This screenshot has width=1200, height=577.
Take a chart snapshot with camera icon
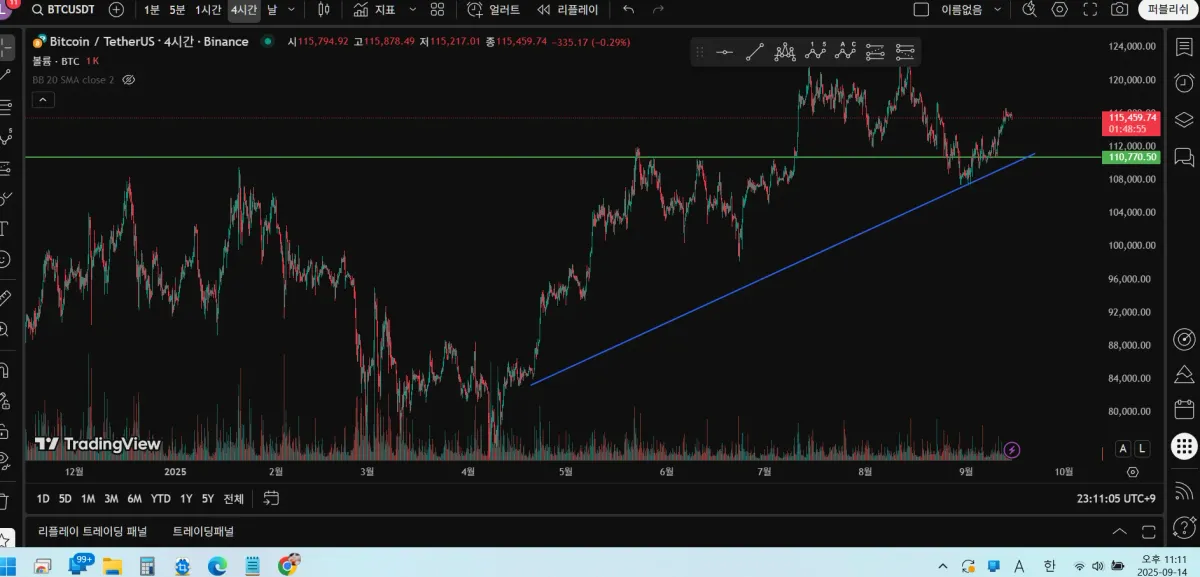click(x=1120, y=9)
